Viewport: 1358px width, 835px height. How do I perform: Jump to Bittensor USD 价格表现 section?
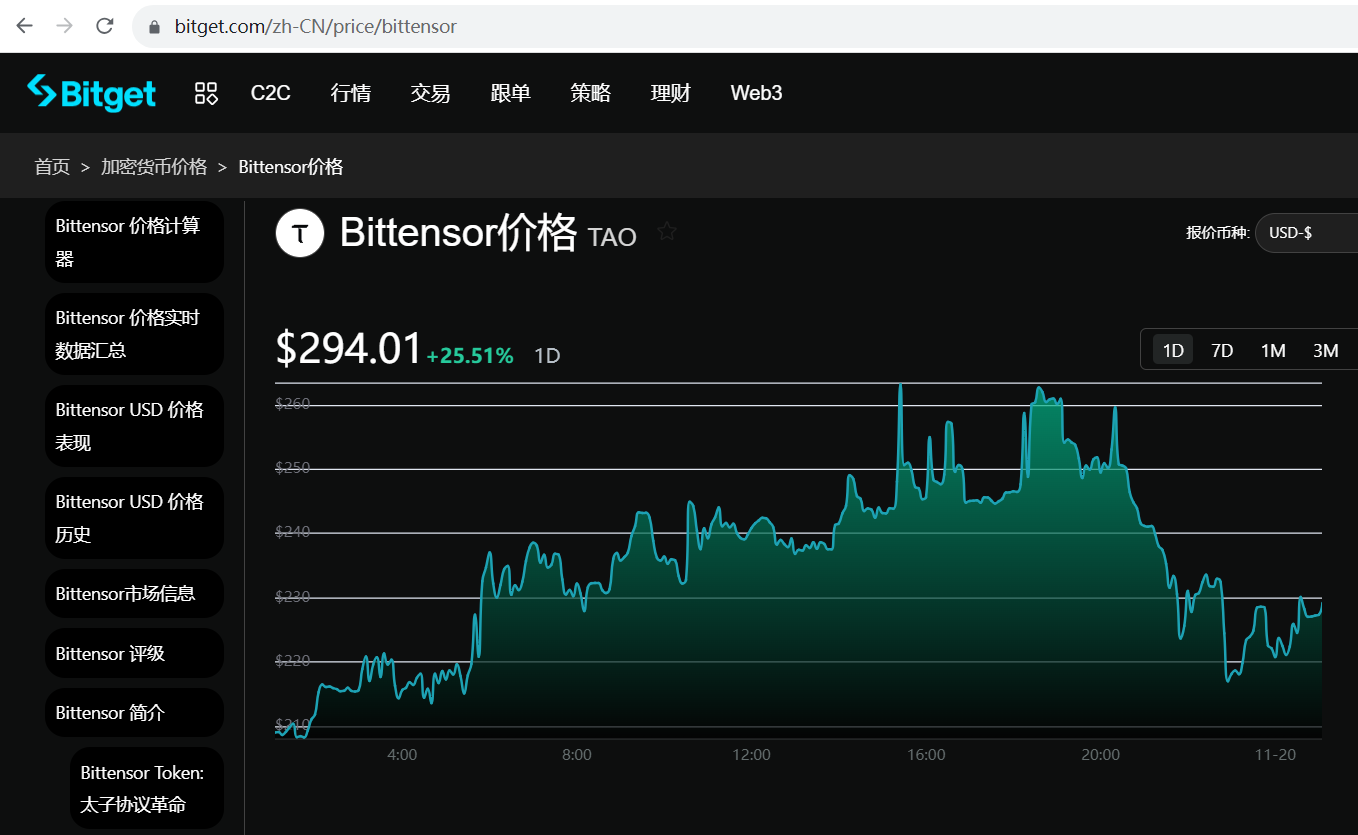(134, 426)
